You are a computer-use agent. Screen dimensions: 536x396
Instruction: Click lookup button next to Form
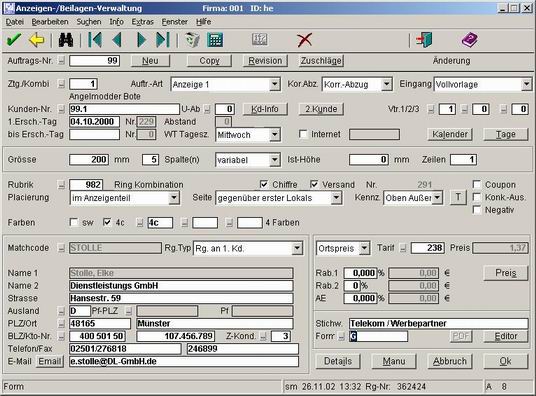click(341, 336)
